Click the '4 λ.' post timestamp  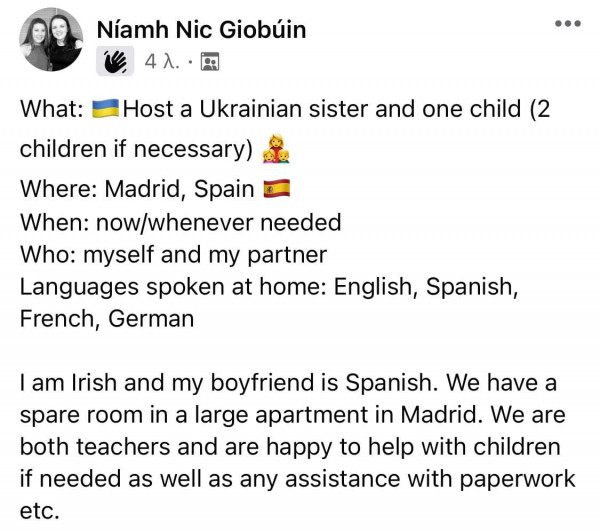162,63
